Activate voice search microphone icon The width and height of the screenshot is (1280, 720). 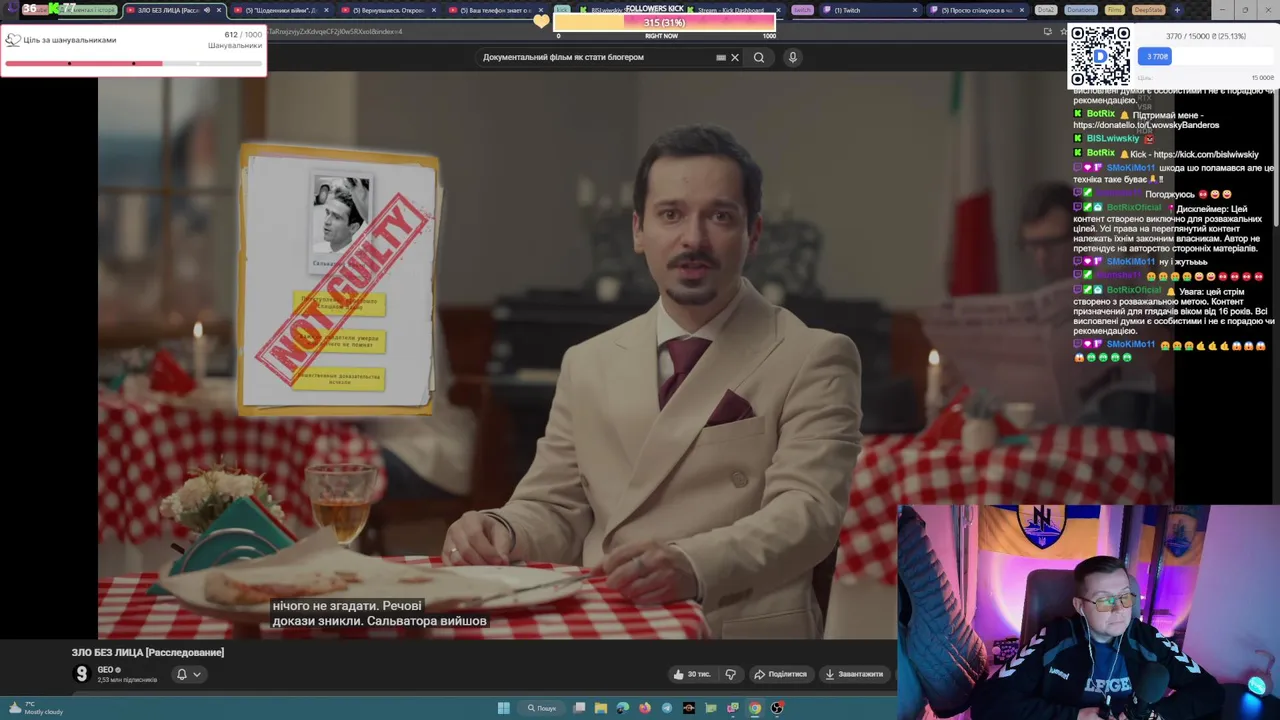click(792, 57)
